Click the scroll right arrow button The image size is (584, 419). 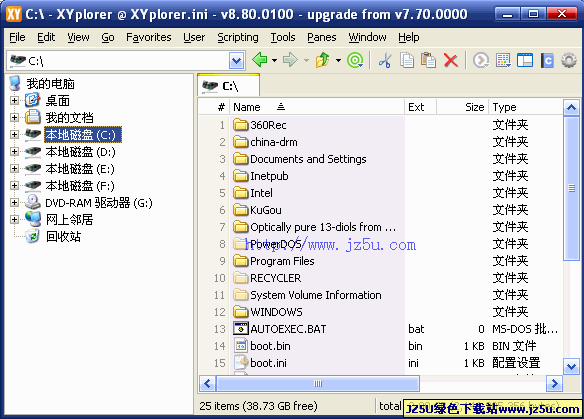click(554, 383)
